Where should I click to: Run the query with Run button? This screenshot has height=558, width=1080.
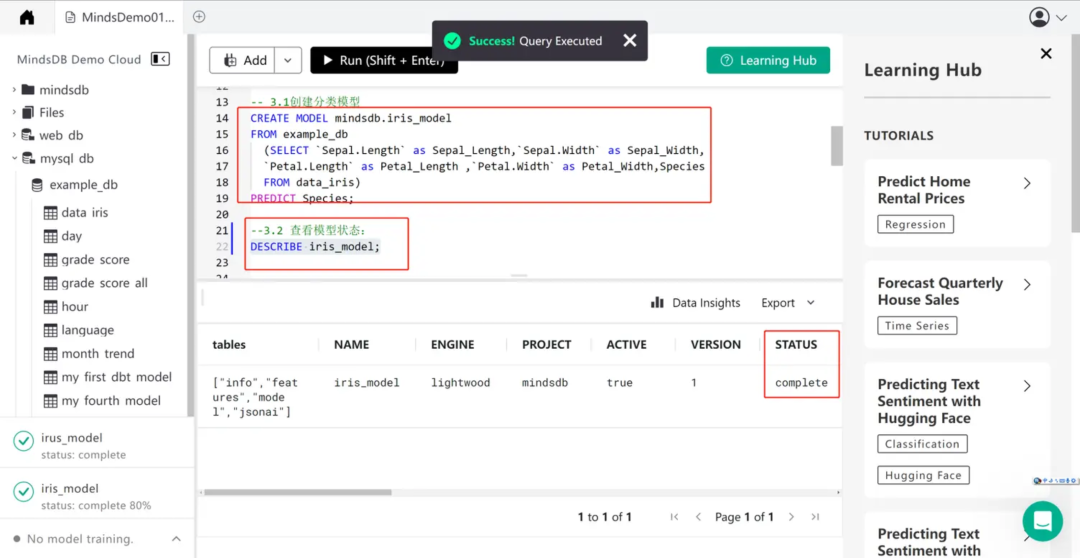tap(384, 60)
